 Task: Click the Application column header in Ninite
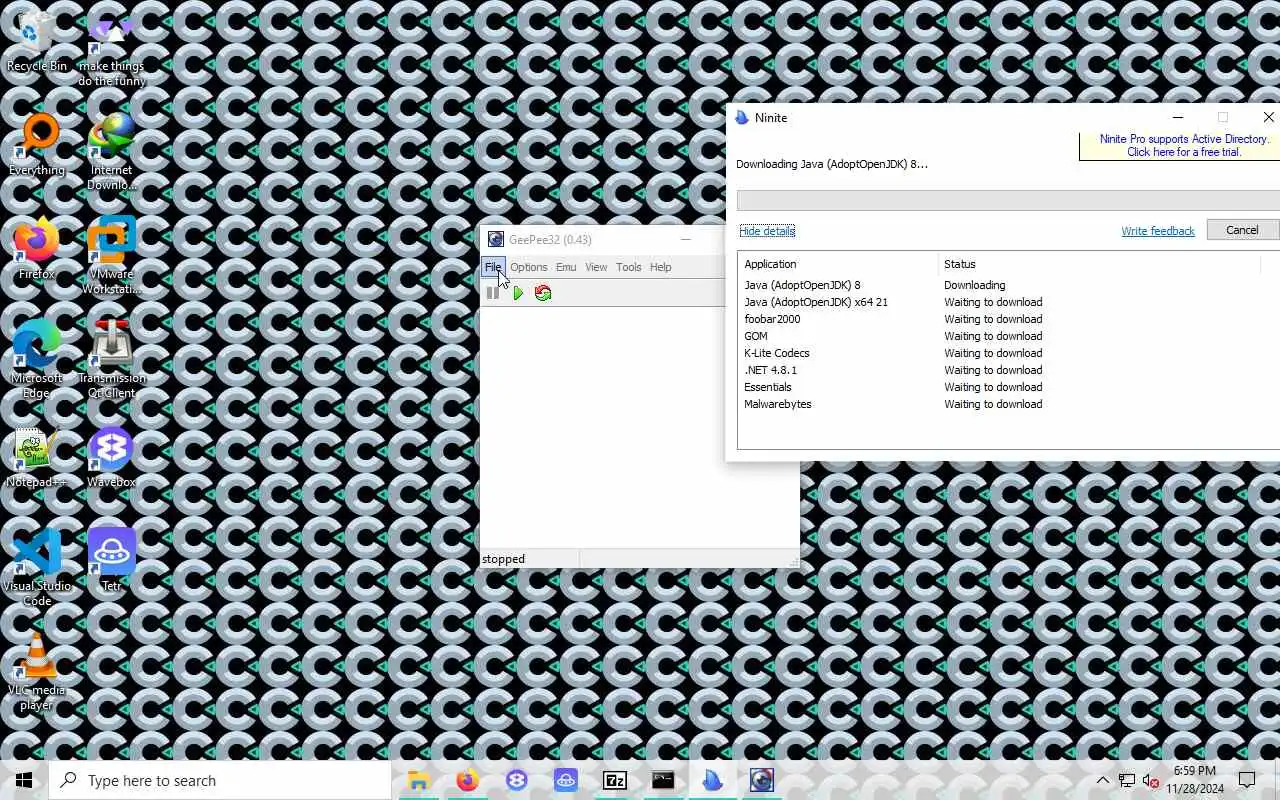point(838,264)
